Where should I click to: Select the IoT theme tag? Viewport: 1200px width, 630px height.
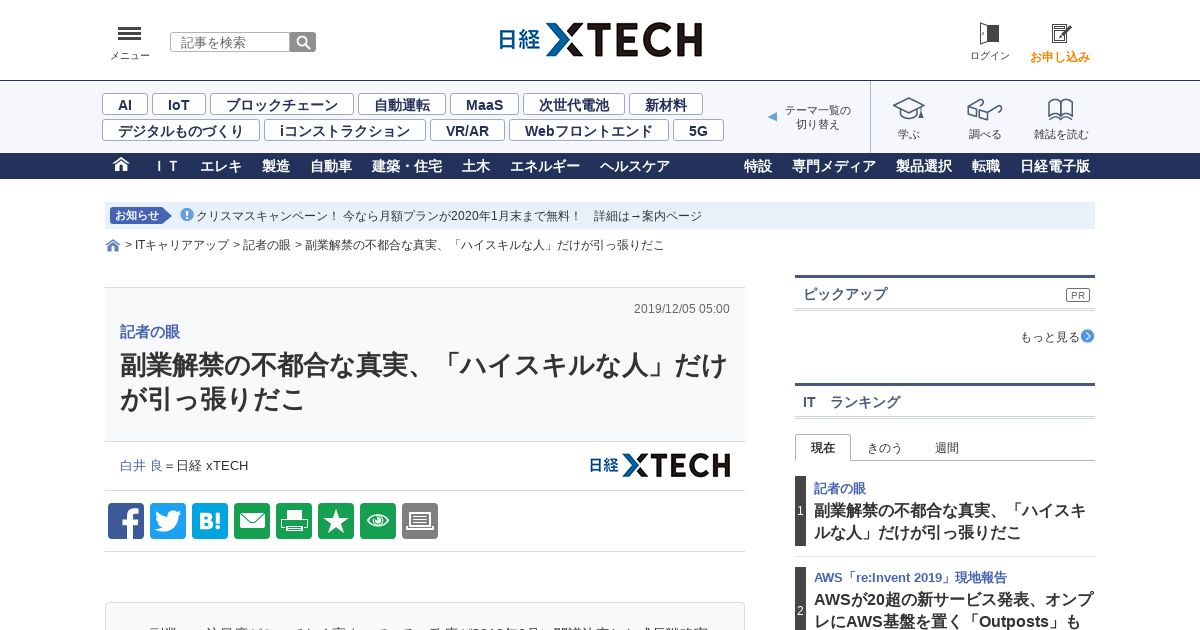click(x=179, y=104)
